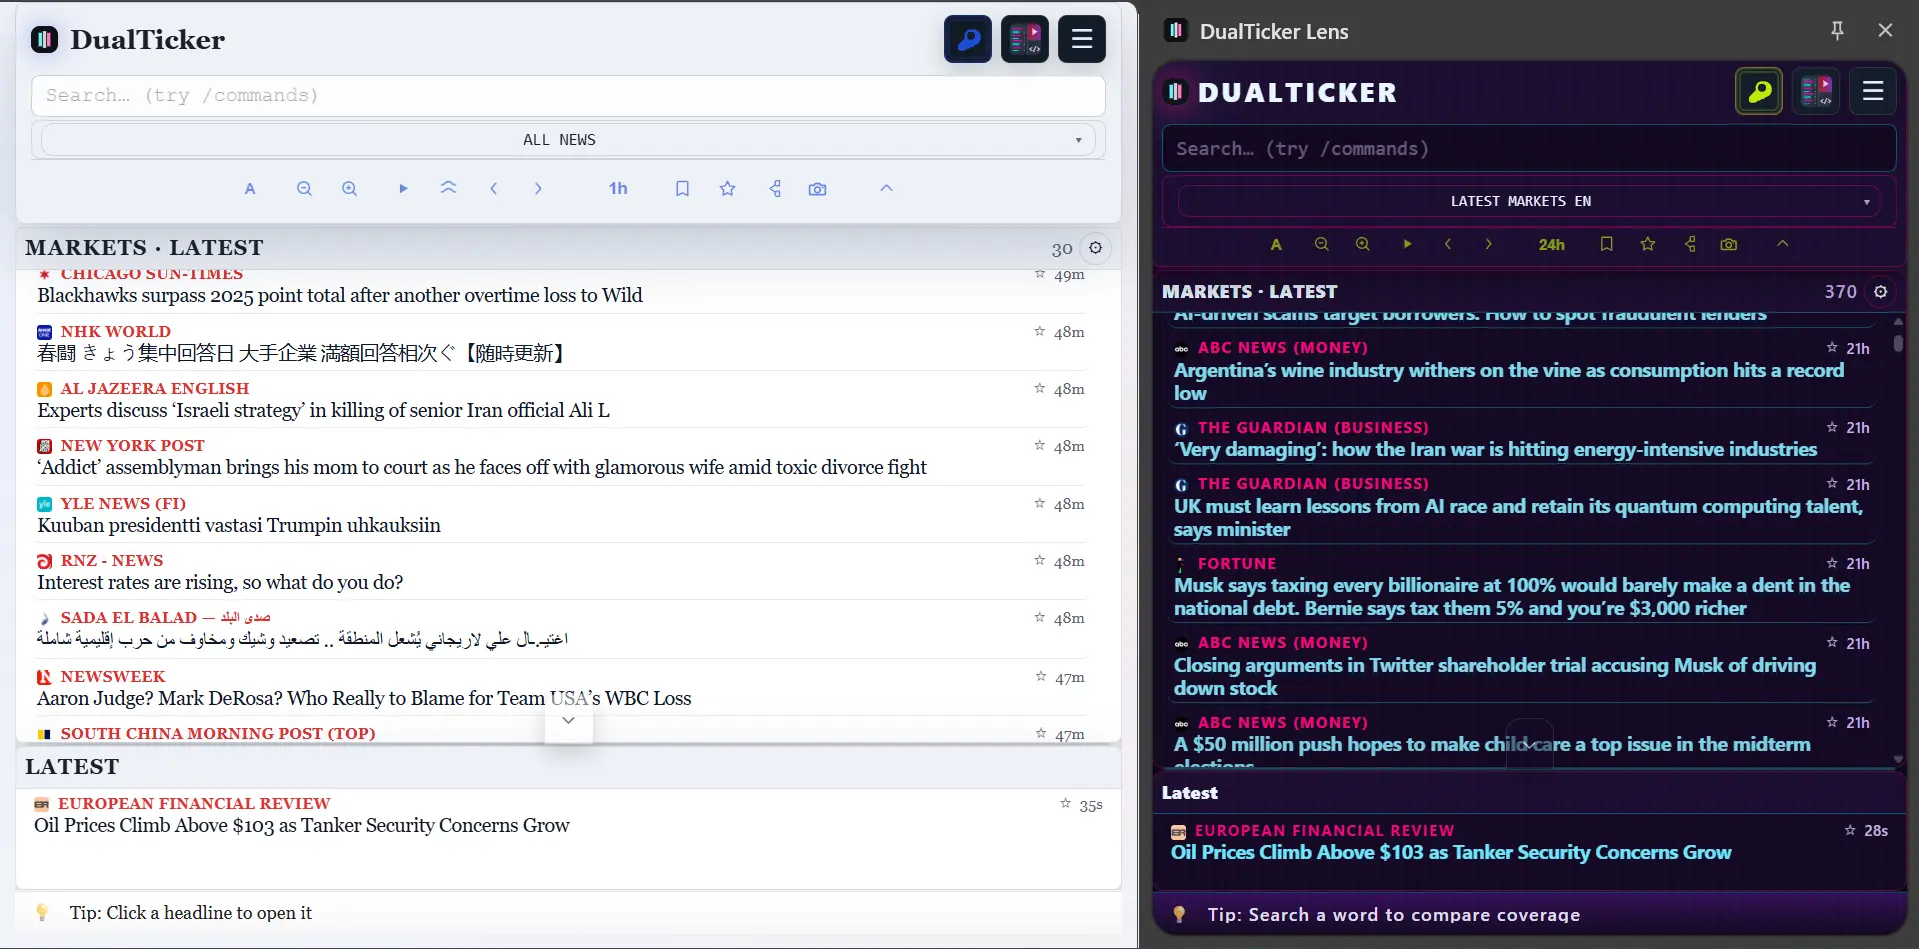Start ticker playback in the DualTicker toolbar

tap(403, 189)
